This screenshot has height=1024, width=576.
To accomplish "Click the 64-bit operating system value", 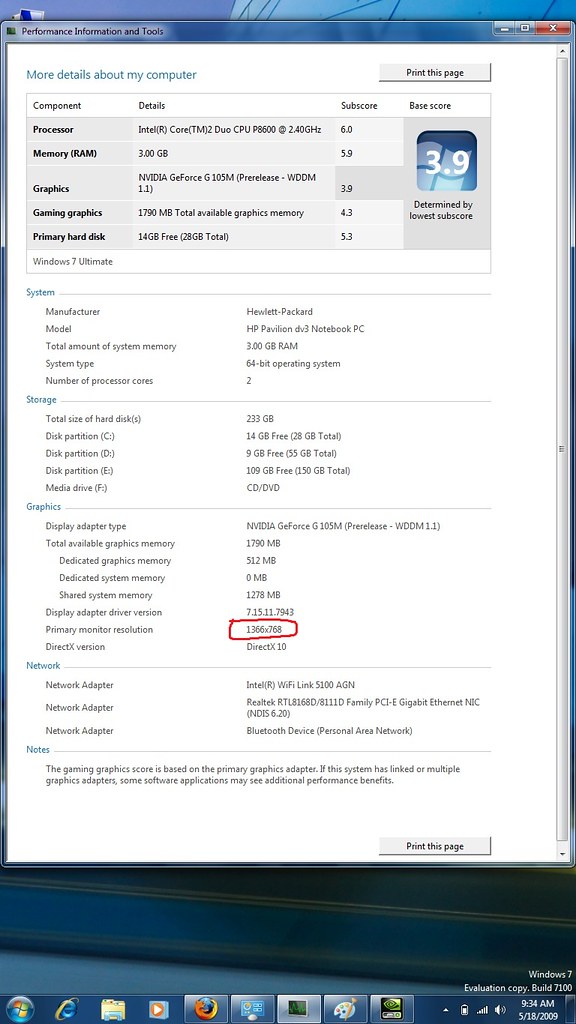I will pos(293,363).
